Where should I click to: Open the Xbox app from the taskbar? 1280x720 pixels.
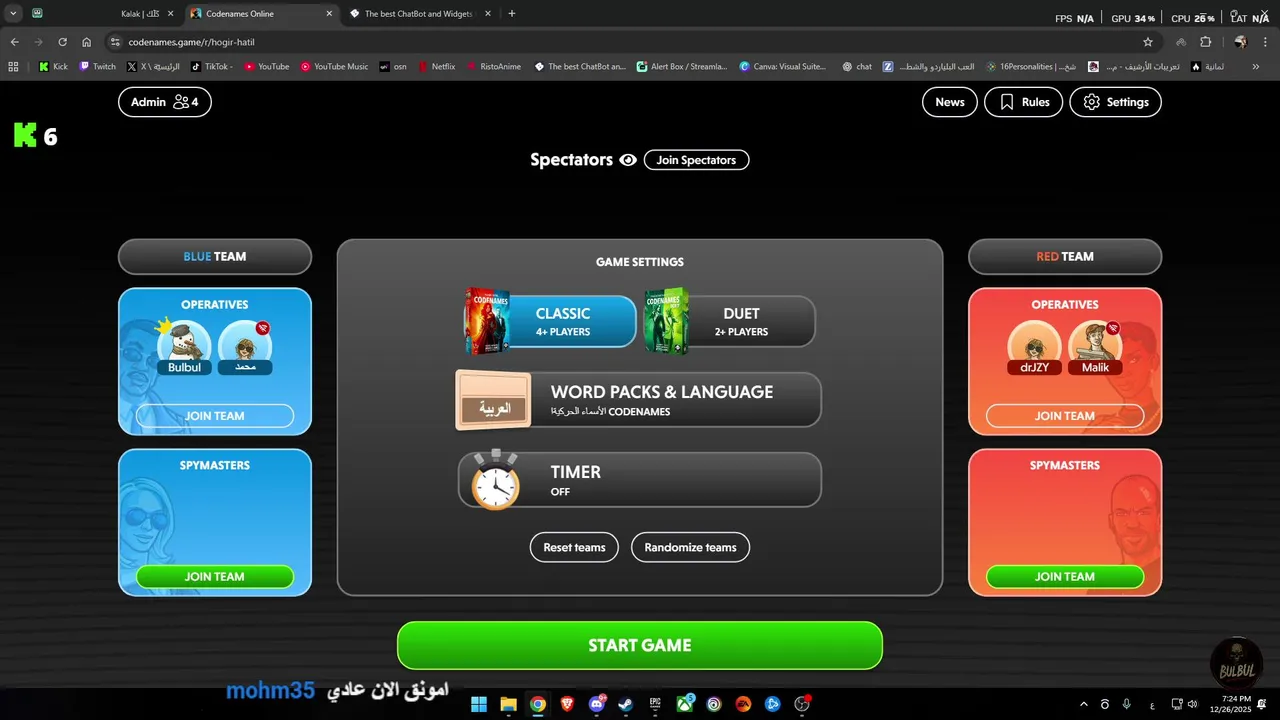(x=685, y=704)
